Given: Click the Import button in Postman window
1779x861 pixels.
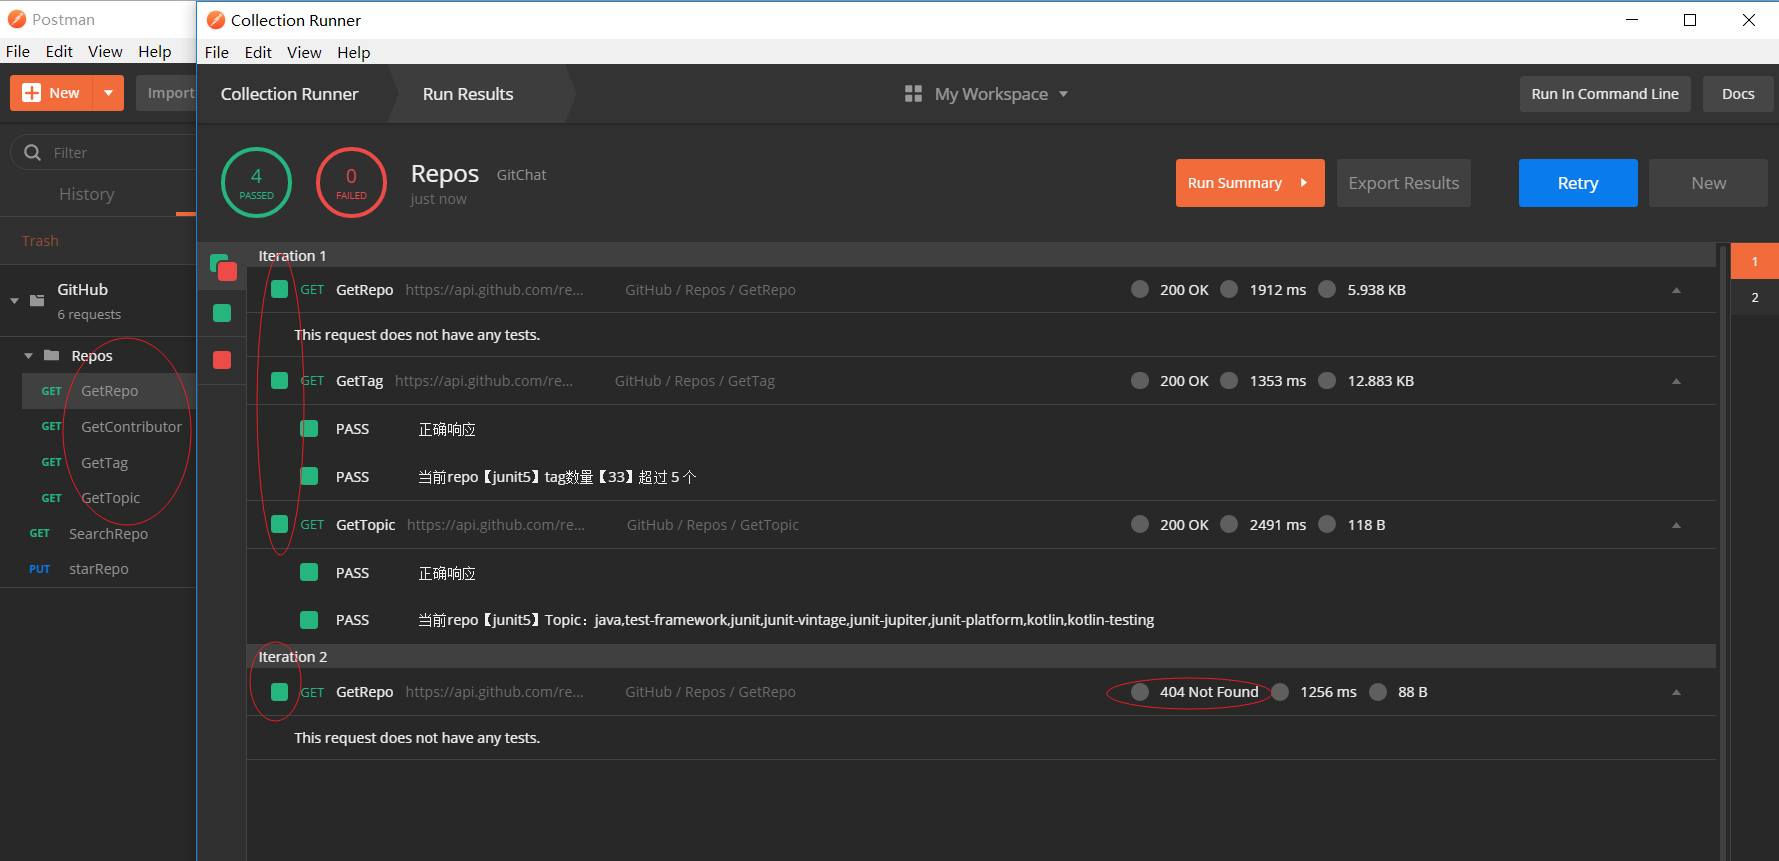Looking at the screenshot, I should (167, 93).
